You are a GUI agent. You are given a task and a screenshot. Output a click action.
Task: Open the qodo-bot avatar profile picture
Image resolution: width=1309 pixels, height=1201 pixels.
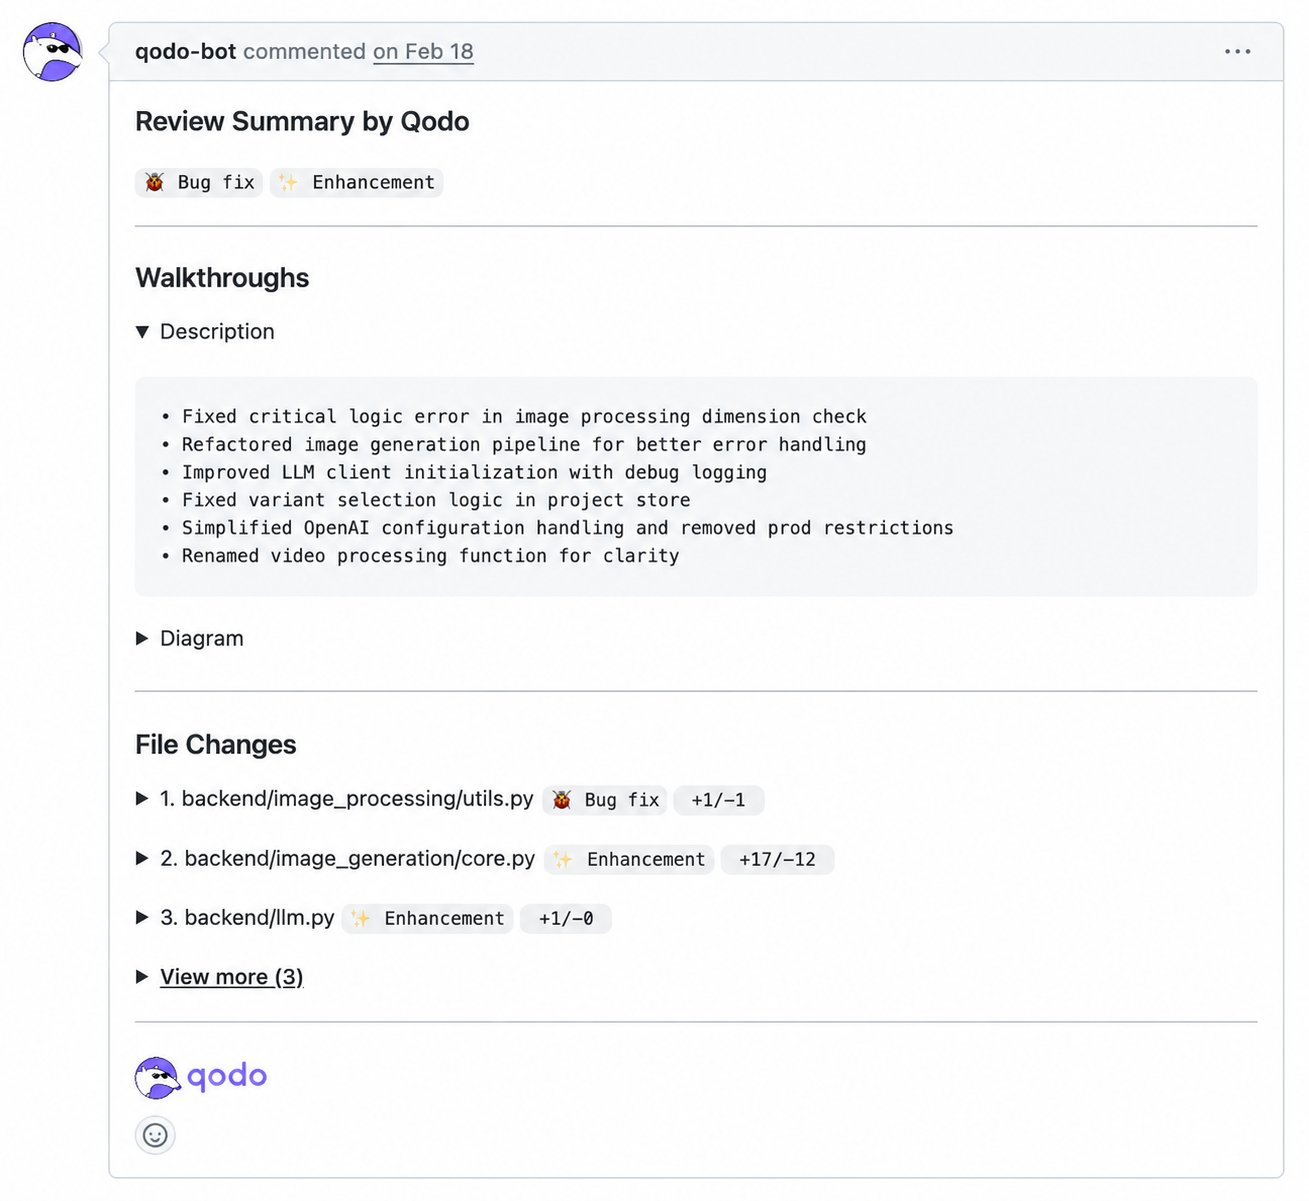pos(52,52)
